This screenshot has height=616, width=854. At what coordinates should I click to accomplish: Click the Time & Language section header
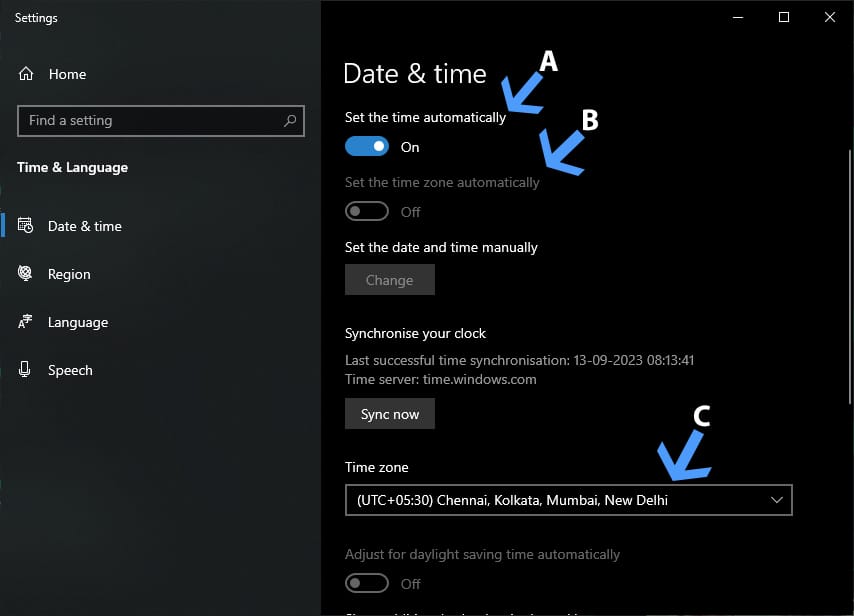point(72,167)
